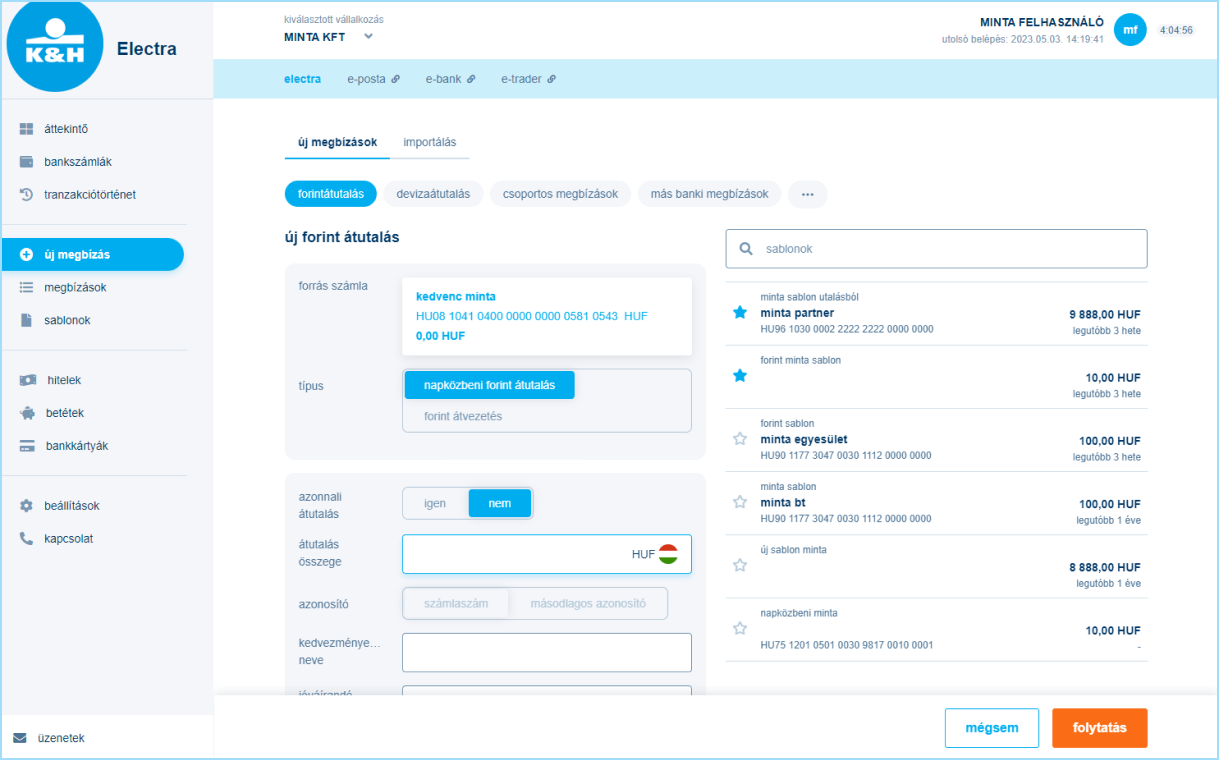
Task: Open the more options ellipsis pill
Action: (807, 194)
